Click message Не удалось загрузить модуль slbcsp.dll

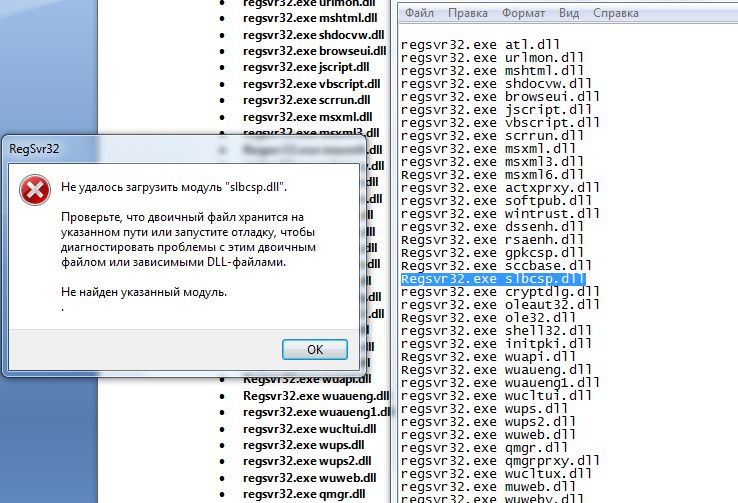point(174,187)
